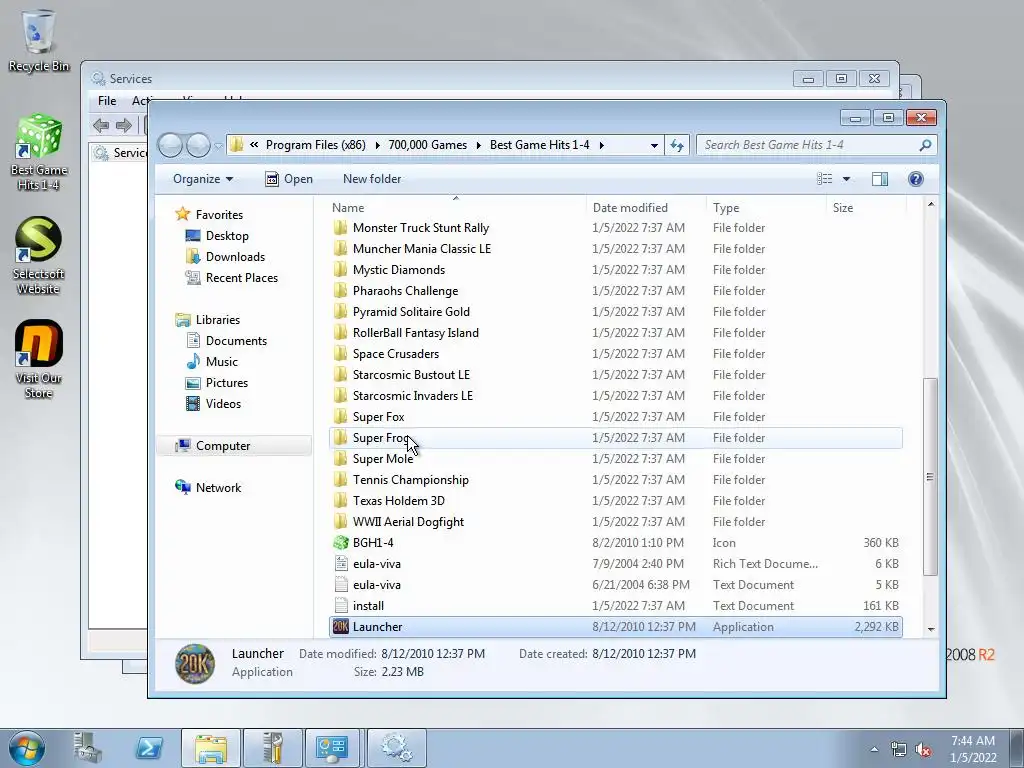Select the install text document
This screenshot has height=768, width=1024.
click(616, 606)
